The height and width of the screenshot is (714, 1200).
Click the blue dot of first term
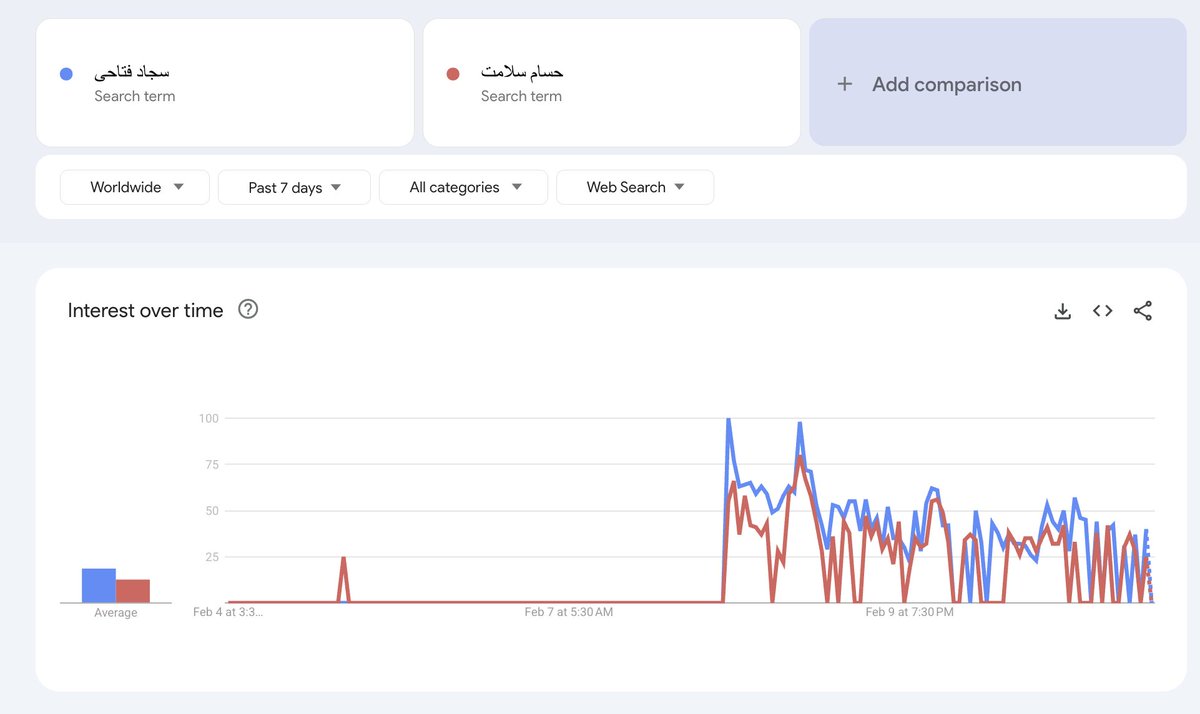tap(67, 73)
